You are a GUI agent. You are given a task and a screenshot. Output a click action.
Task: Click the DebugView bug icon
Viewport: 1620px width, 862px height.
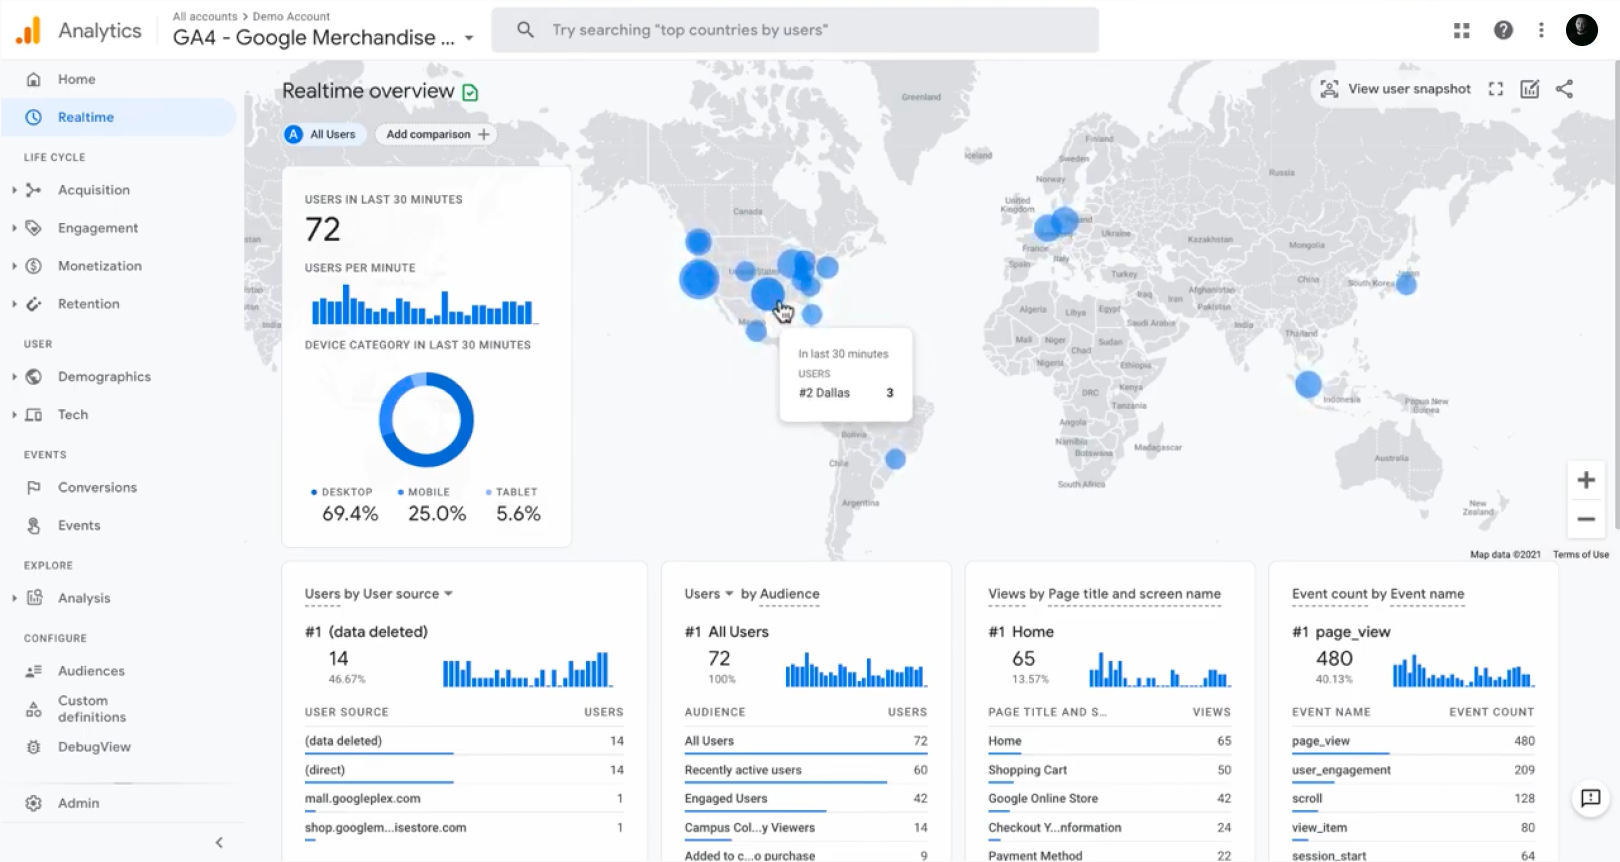pos(33,747)
